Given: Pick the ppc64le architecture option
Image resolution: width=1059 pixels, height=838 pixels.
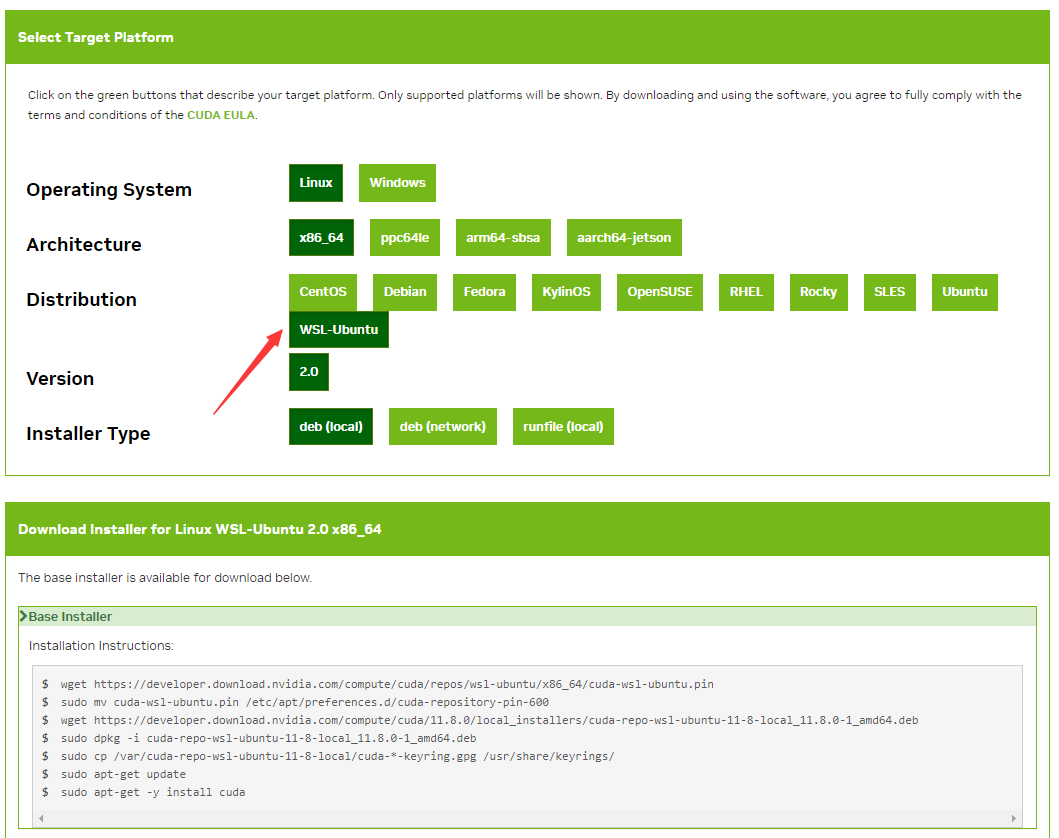Looking at the screenshot, I should [x=405, y=238].
